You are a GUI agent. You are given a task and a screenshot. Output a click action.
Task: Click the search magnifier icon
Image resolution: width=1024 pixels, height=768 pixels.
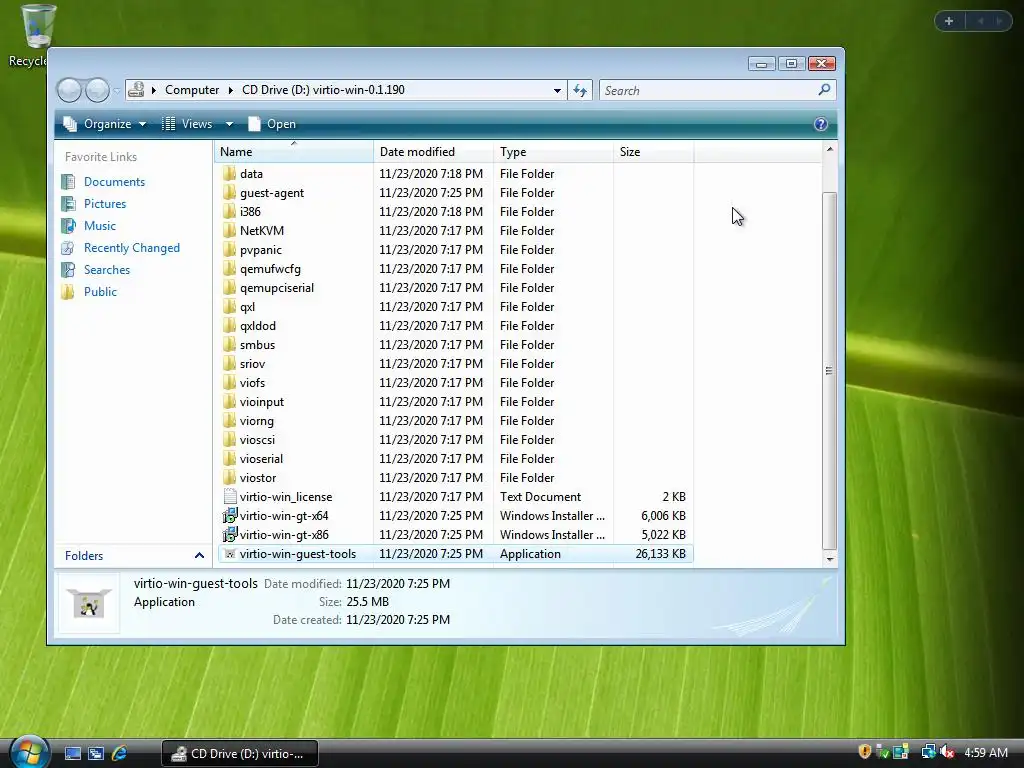click(824, 90)
